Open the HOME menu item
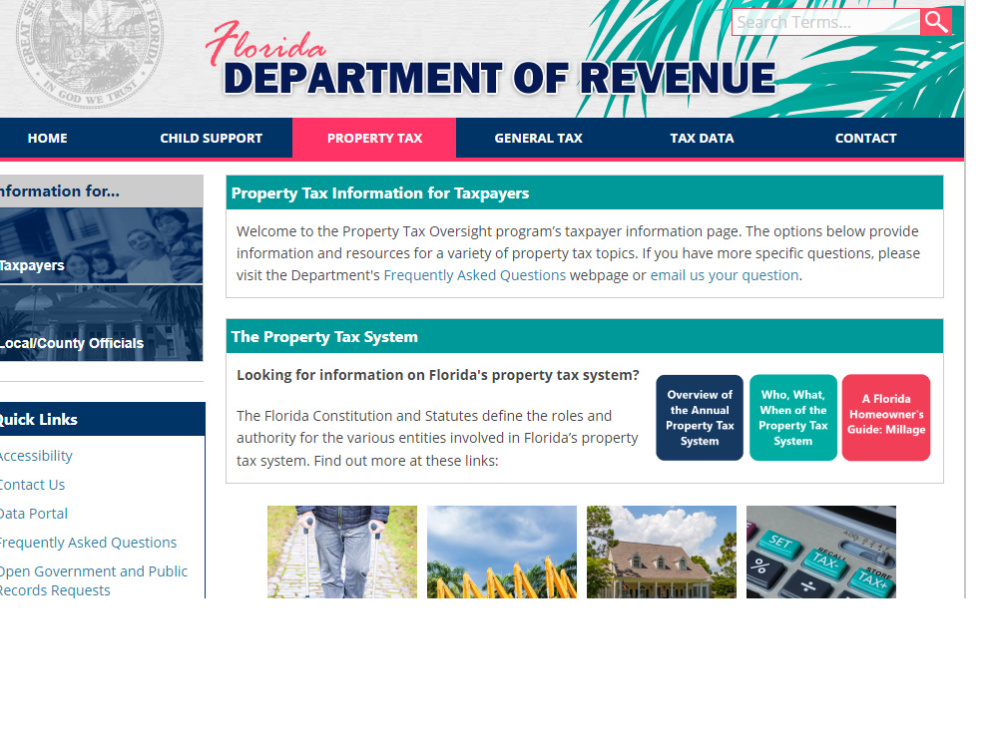The width and height of the screenshot is (1000, 750). pos(47,138)
